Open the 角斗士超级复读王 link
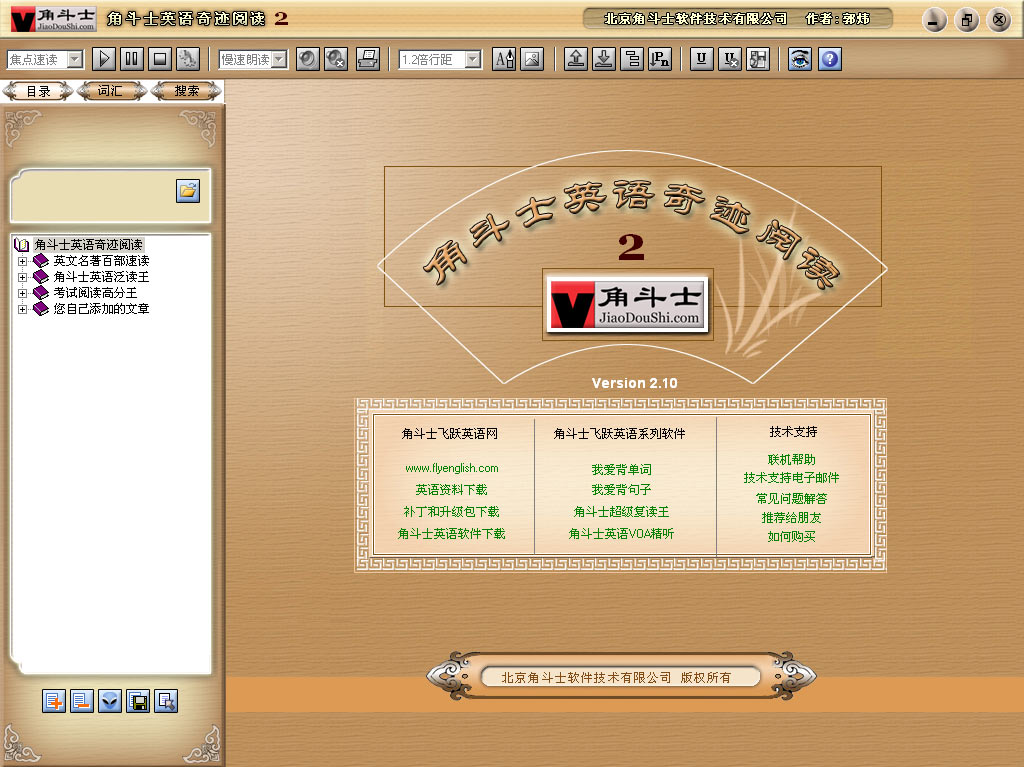Viewport: 1024px width, 767px height. tap(621, 512)
